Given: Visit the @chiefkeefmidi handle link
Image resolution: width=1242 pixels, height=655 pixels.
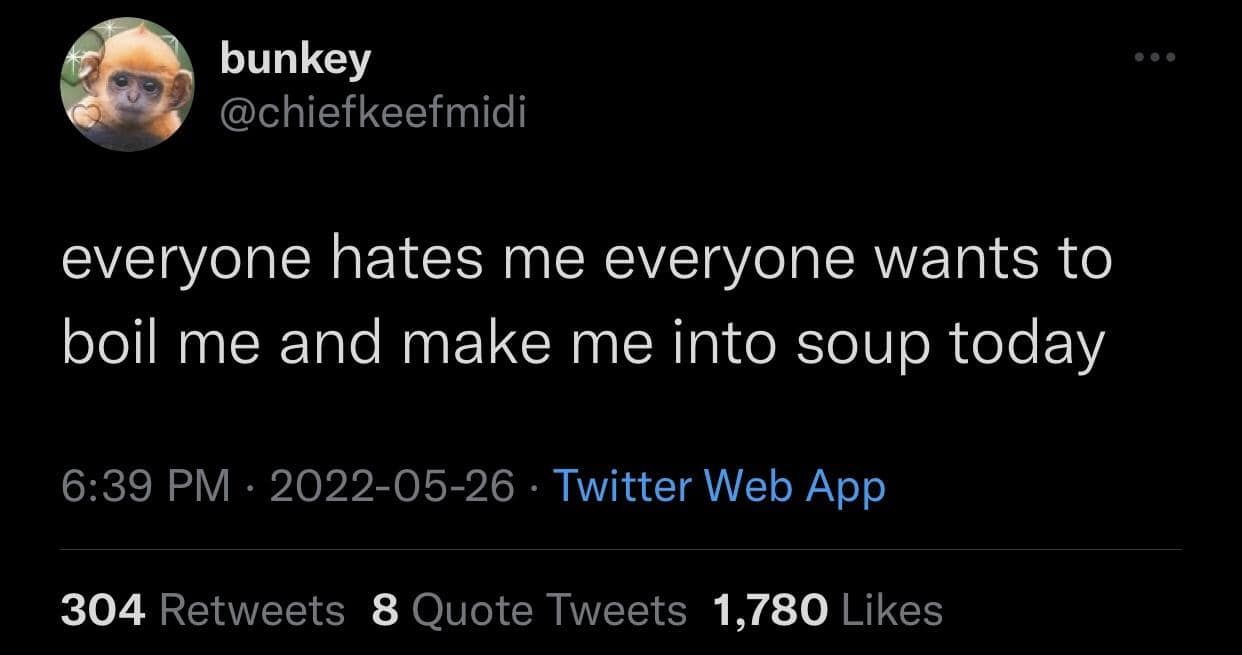Looking at the screenshot, I should point(371,116).
